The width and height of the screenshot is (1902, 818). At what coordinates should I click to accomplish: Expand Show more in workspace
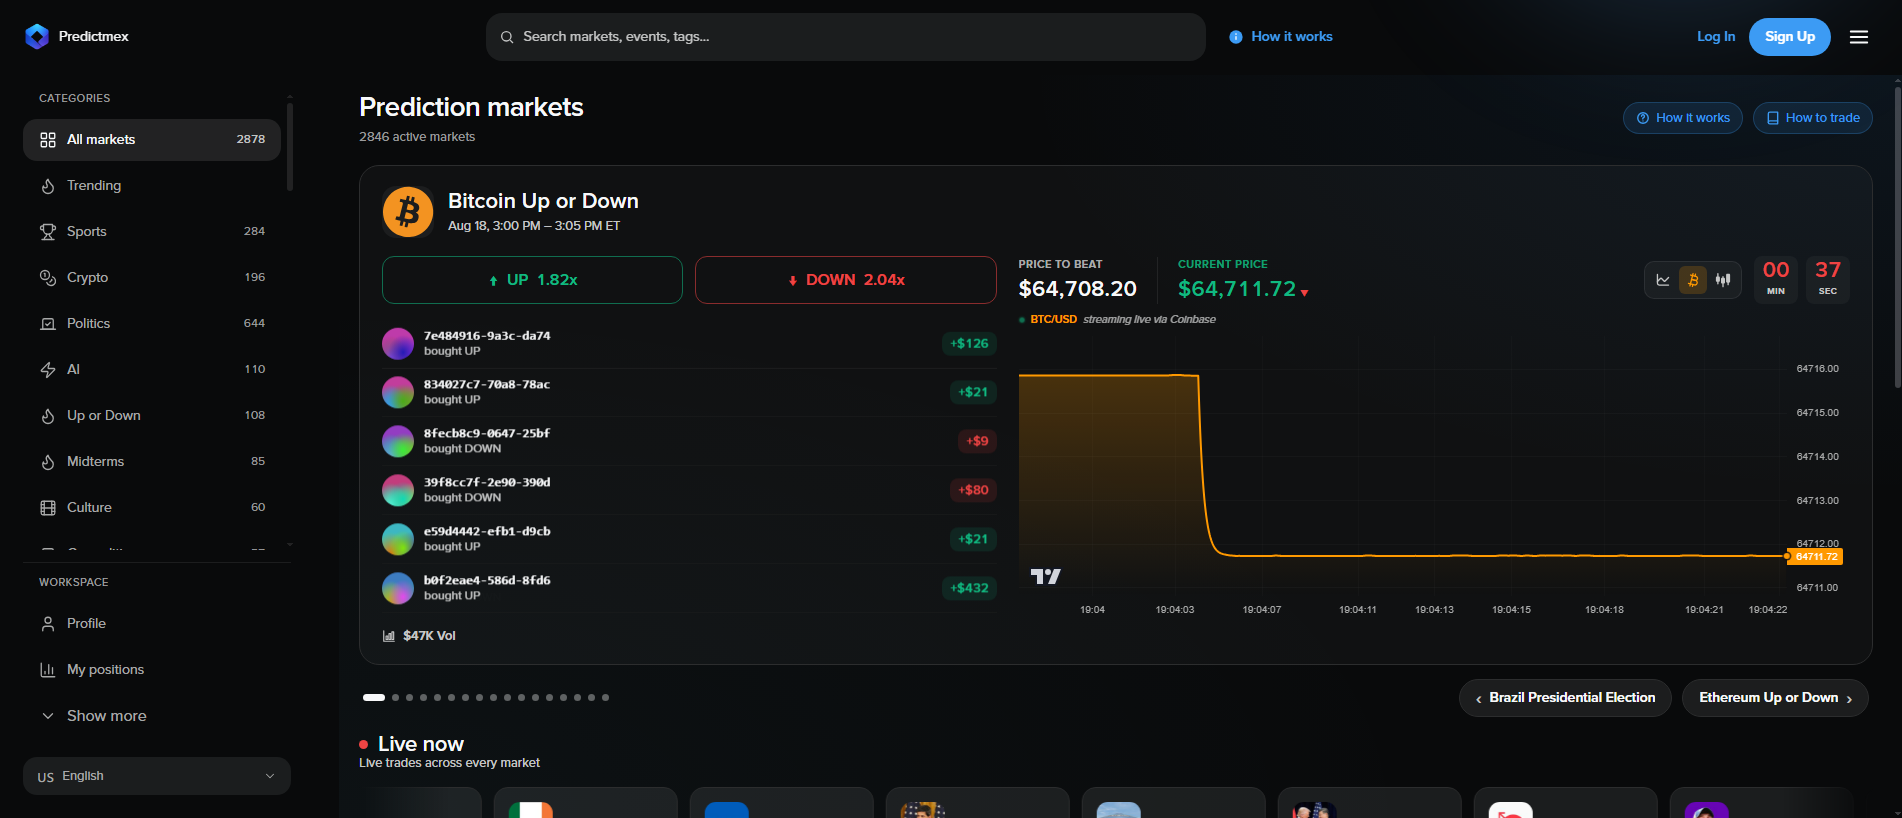click(x=93, y=716)
